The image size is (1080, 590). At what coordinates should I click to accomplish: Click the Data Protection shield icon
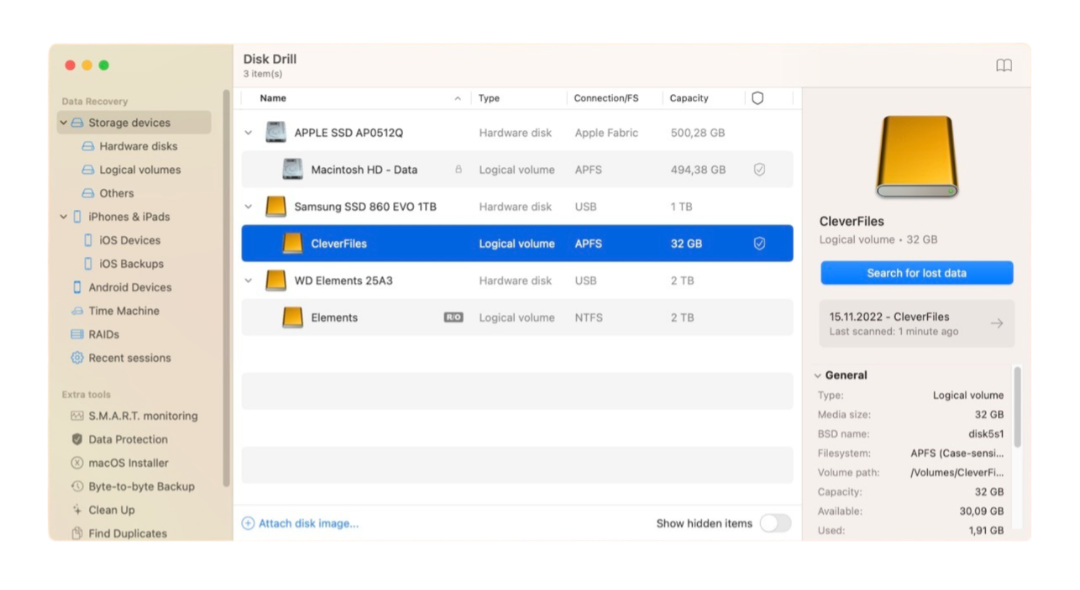pyautogui.click(x=77, y=439)
